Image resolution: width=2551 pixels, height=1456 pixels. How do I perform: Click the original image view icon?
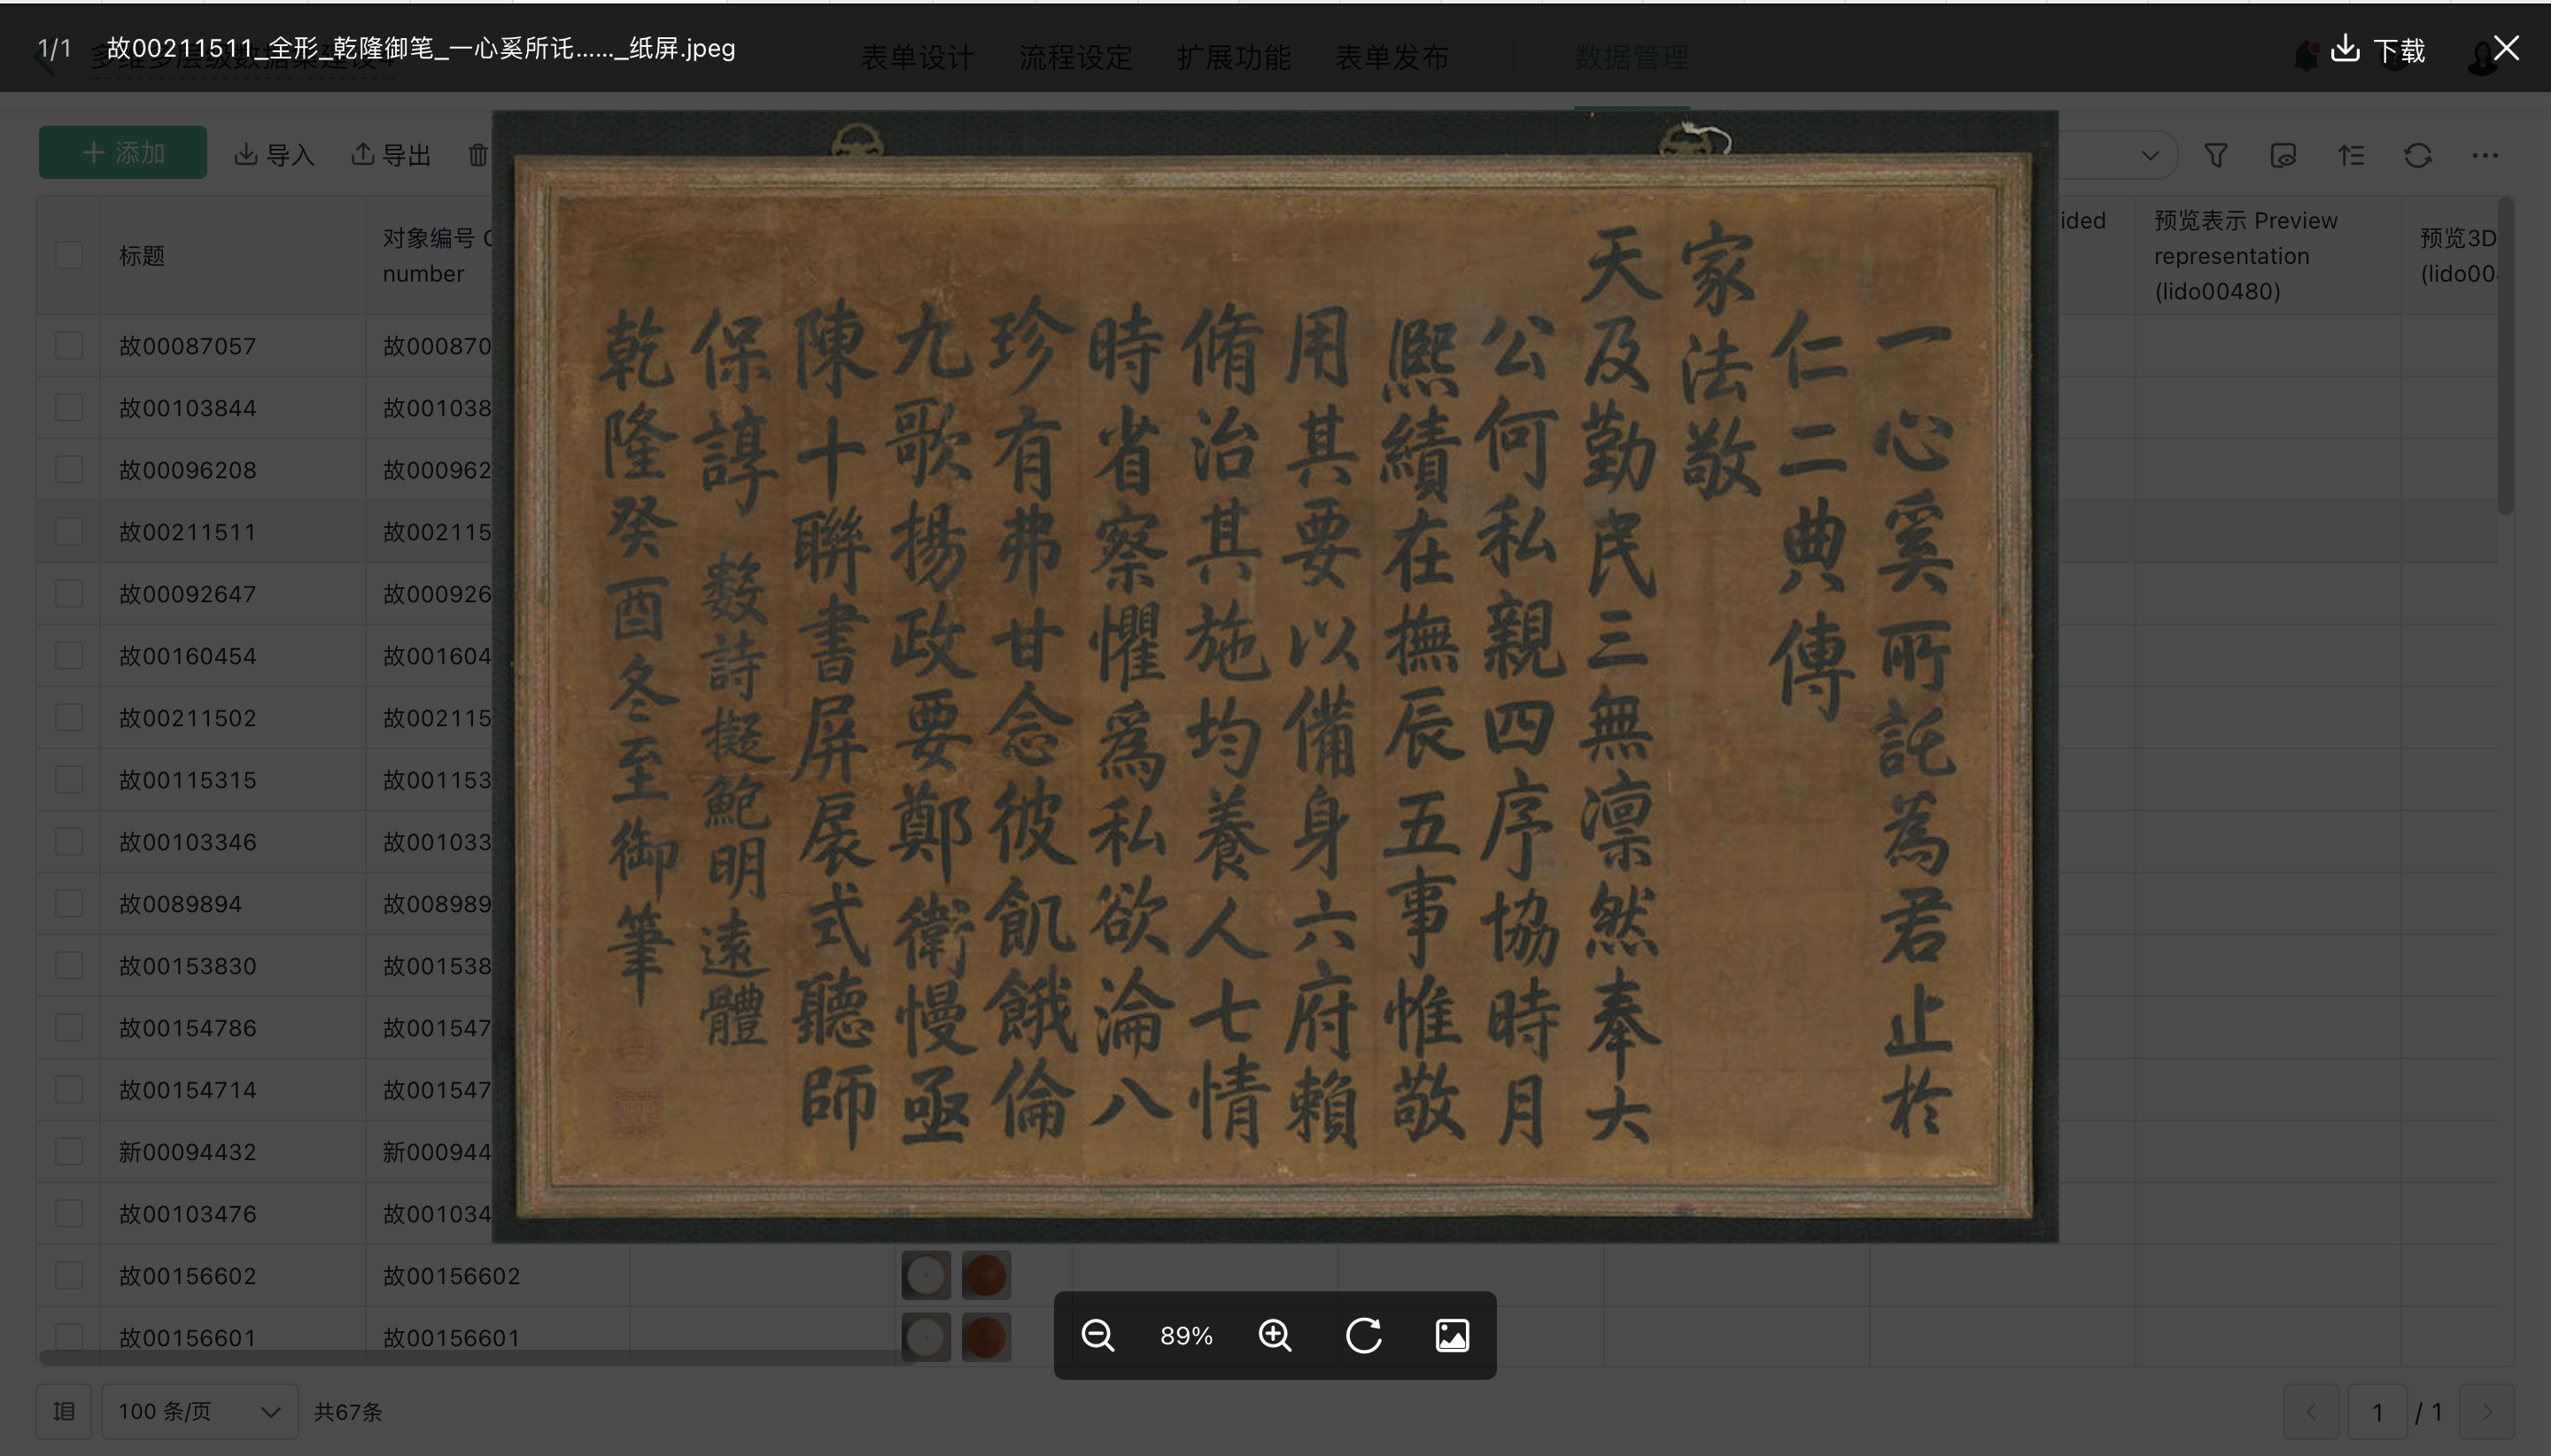(x=1452, y=1335)
